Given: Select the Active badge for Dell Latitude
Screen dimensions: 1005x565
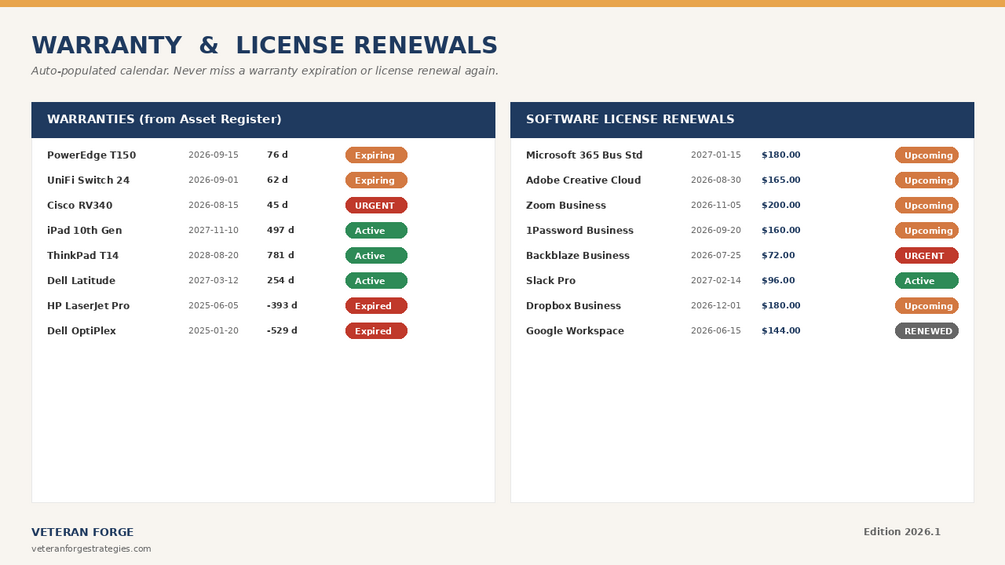Looking at the screenshot, I should pos(376,280).
